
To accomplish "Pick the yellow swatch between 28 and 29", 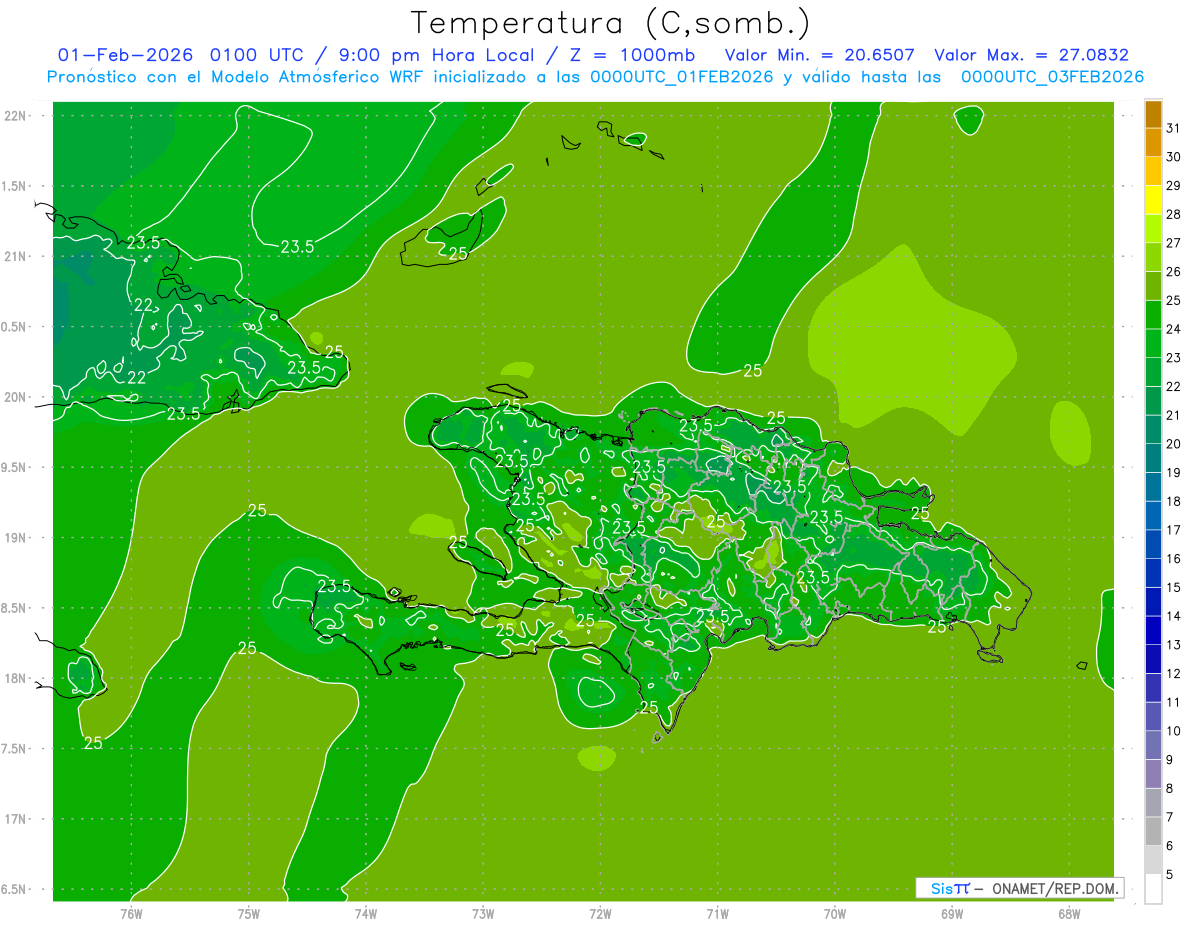I will pos(1153,200).
